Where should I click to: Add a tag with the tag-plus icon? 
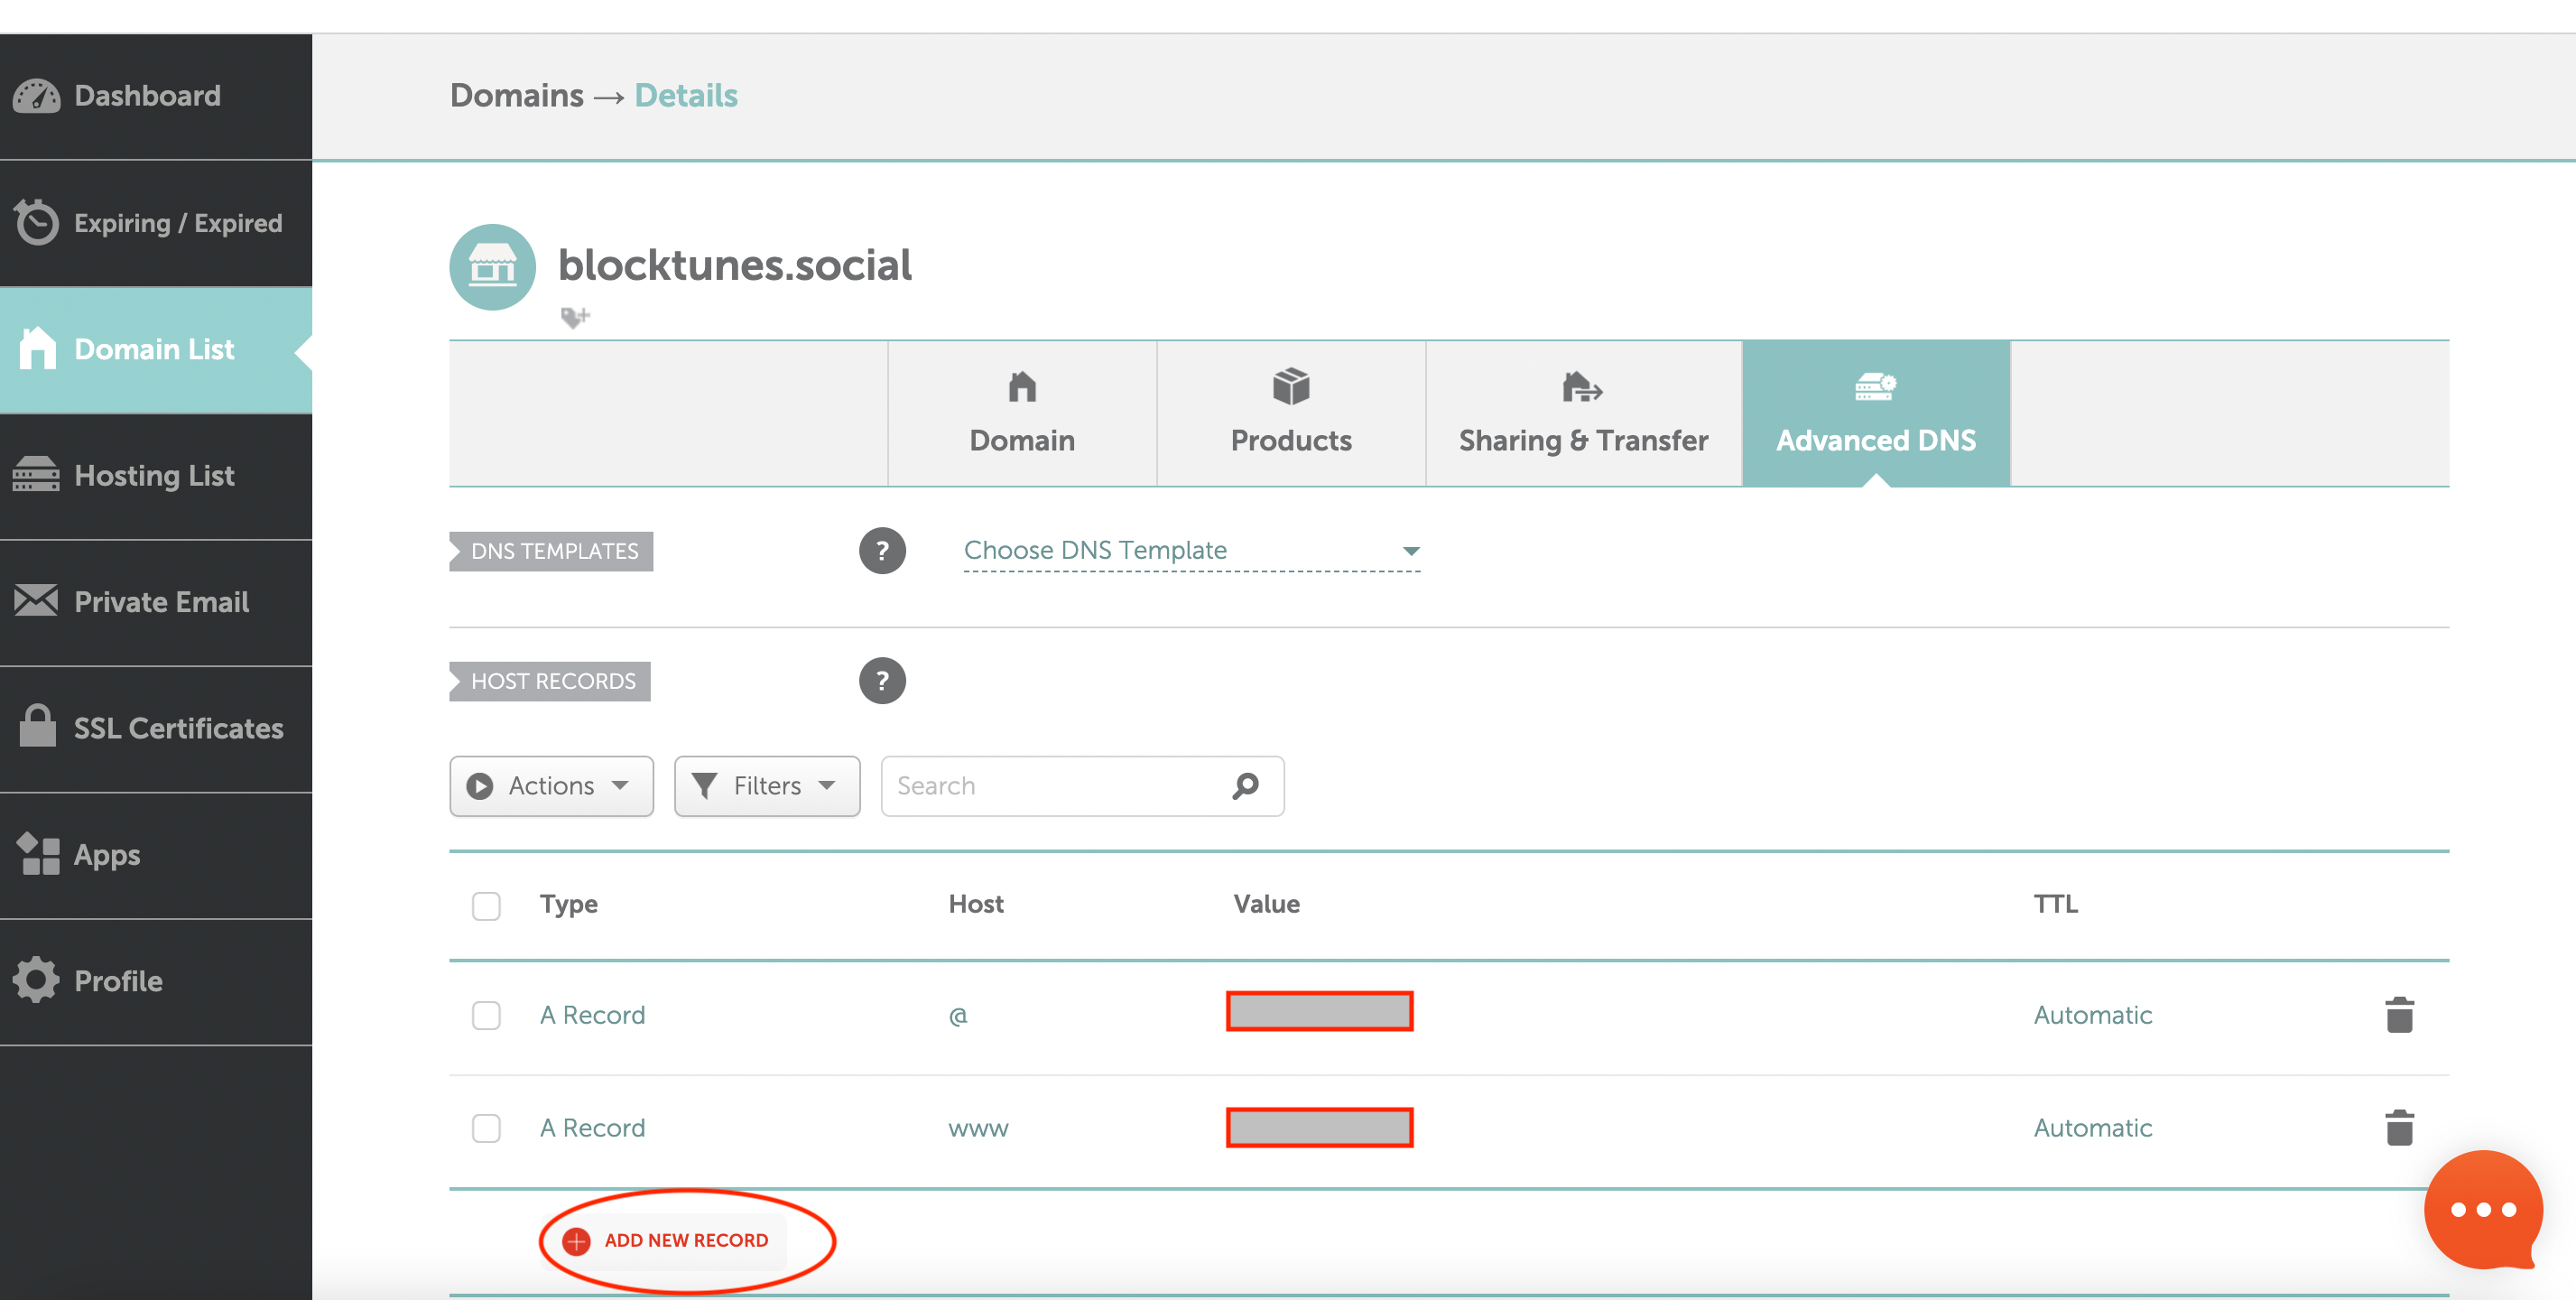coord(575,317)
